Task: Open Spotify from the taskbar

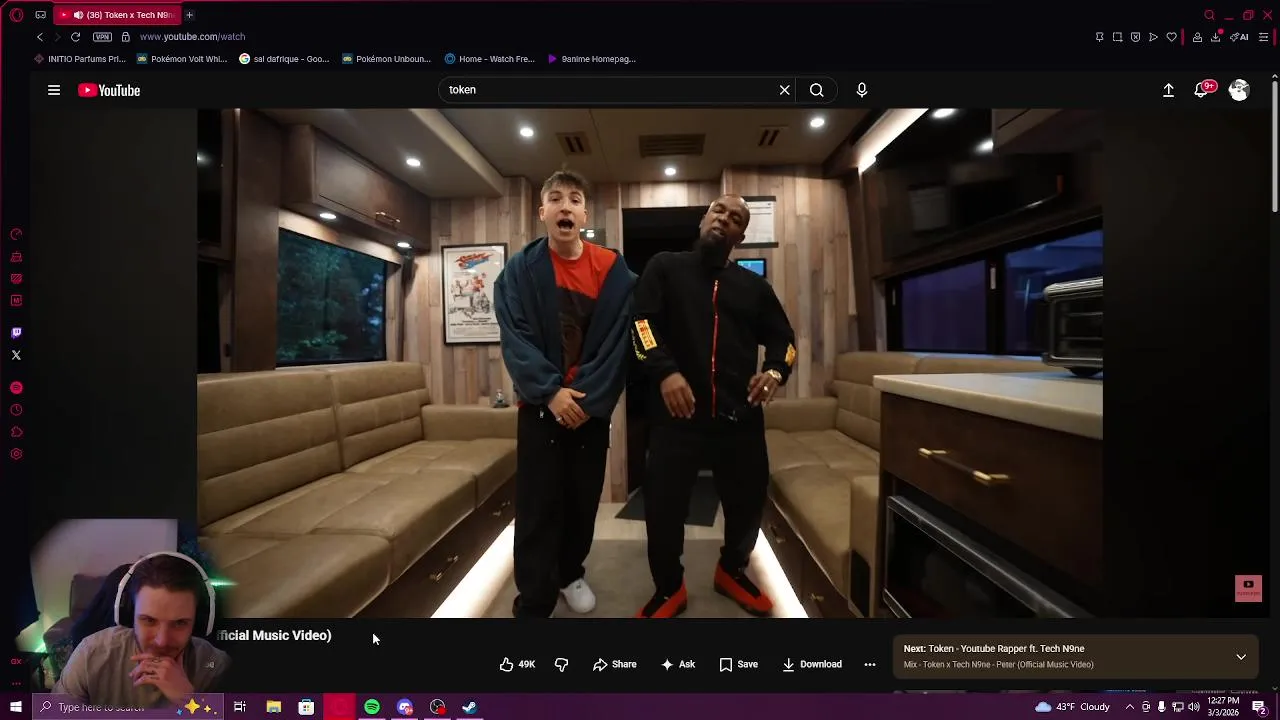Action: 372,707
